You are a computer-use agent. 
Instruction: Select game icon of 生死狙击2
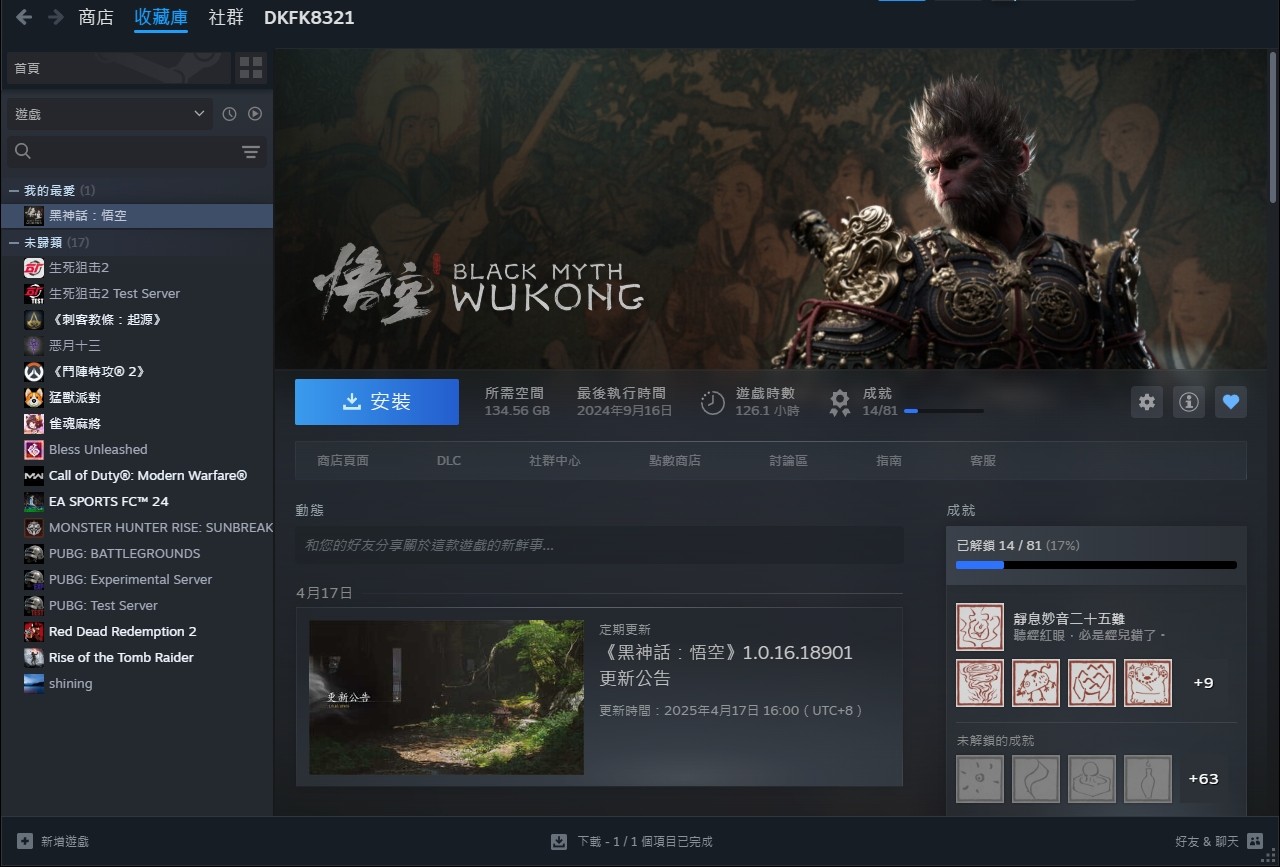pos(34,267)
